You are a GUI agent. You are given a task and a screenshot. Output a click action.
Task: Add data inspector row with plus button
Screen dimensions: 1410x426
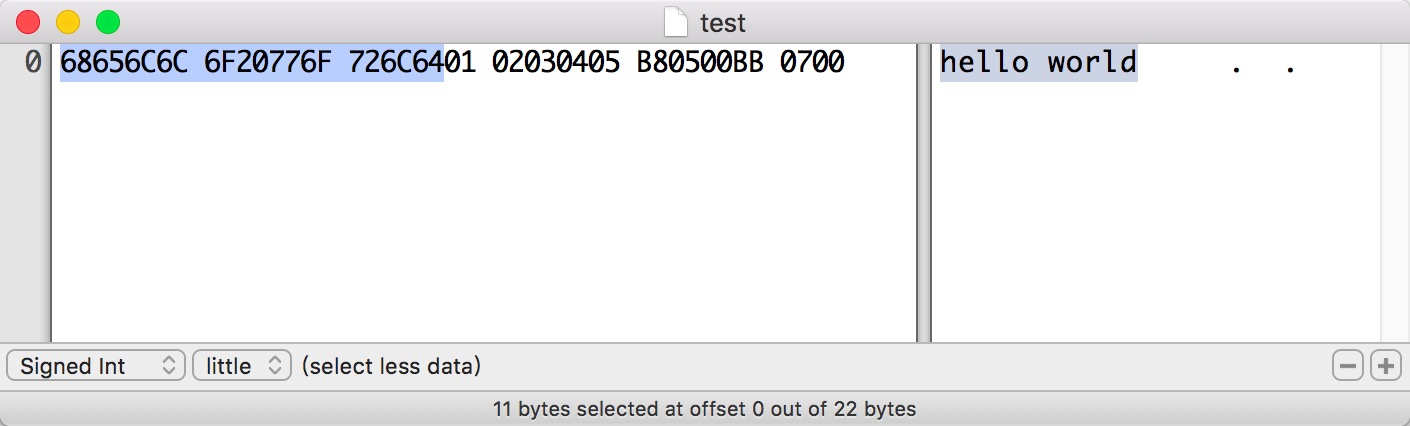[x=1385, y=367]
